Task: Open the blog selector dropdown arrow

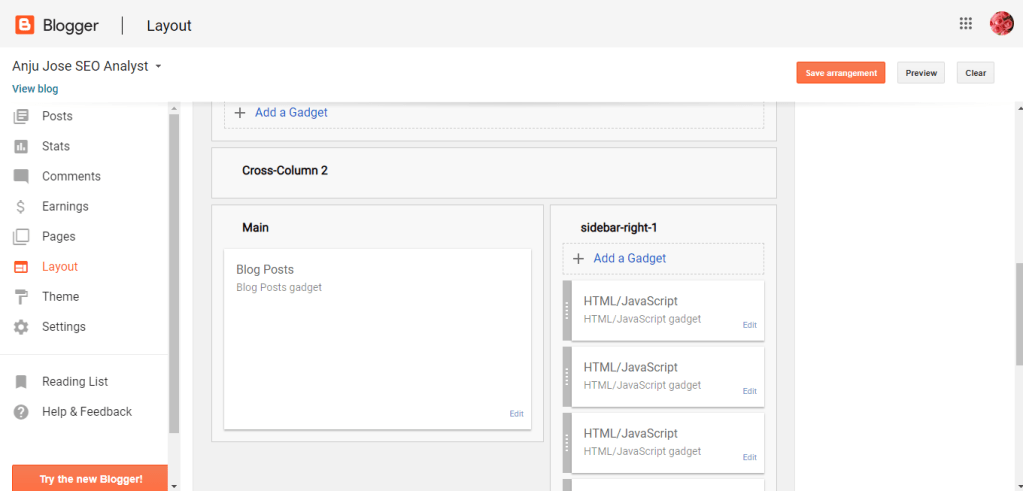Action: tap(158, 67)
